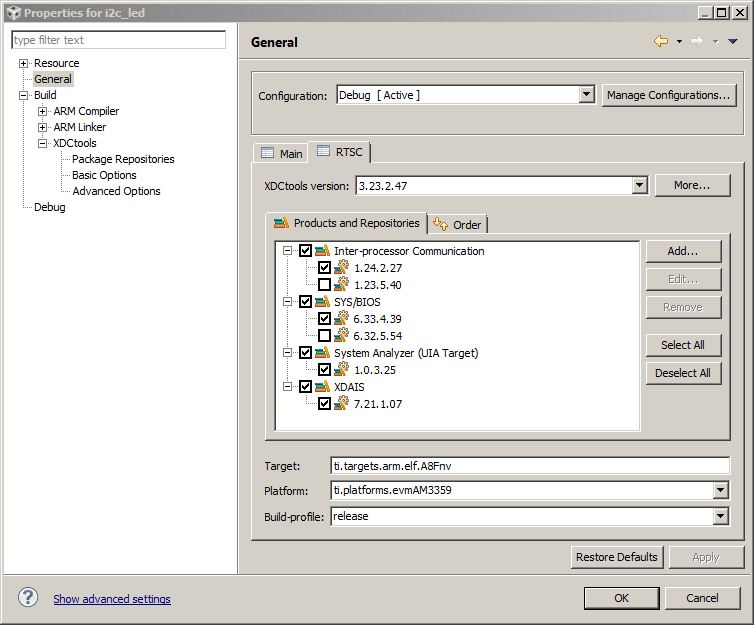Image resolution: width=754 pixels, height=625 pixels.
Task: Click the SYS/BIOS product icon
Action: tap(322, 301)
